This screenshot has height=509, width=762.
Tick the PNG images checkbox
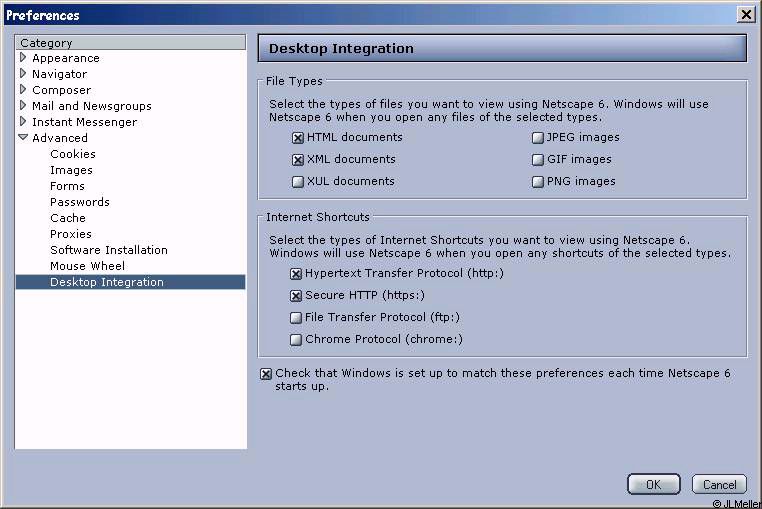pyautogui.click(x=537, y=182)
